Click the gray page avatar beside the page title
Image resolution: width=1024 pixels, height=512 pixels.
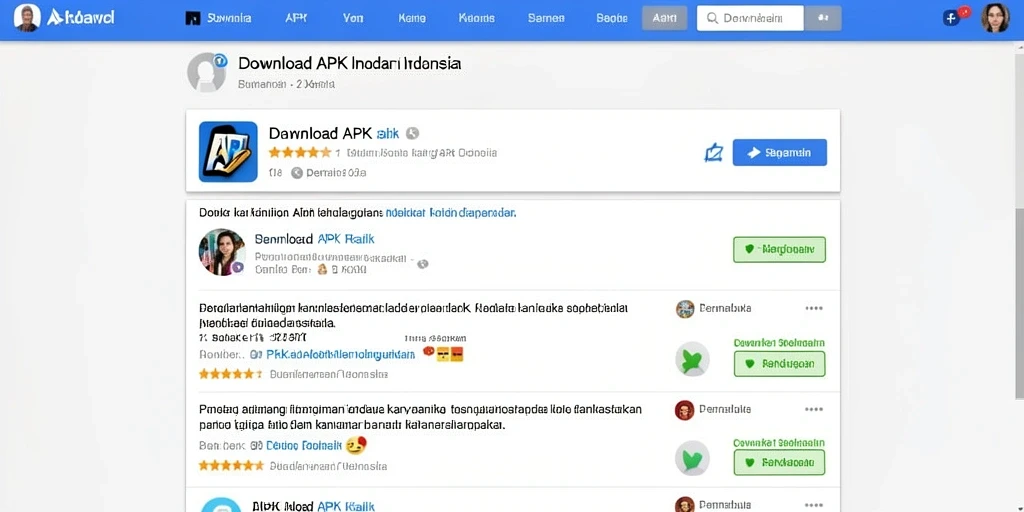click(206, 72)
